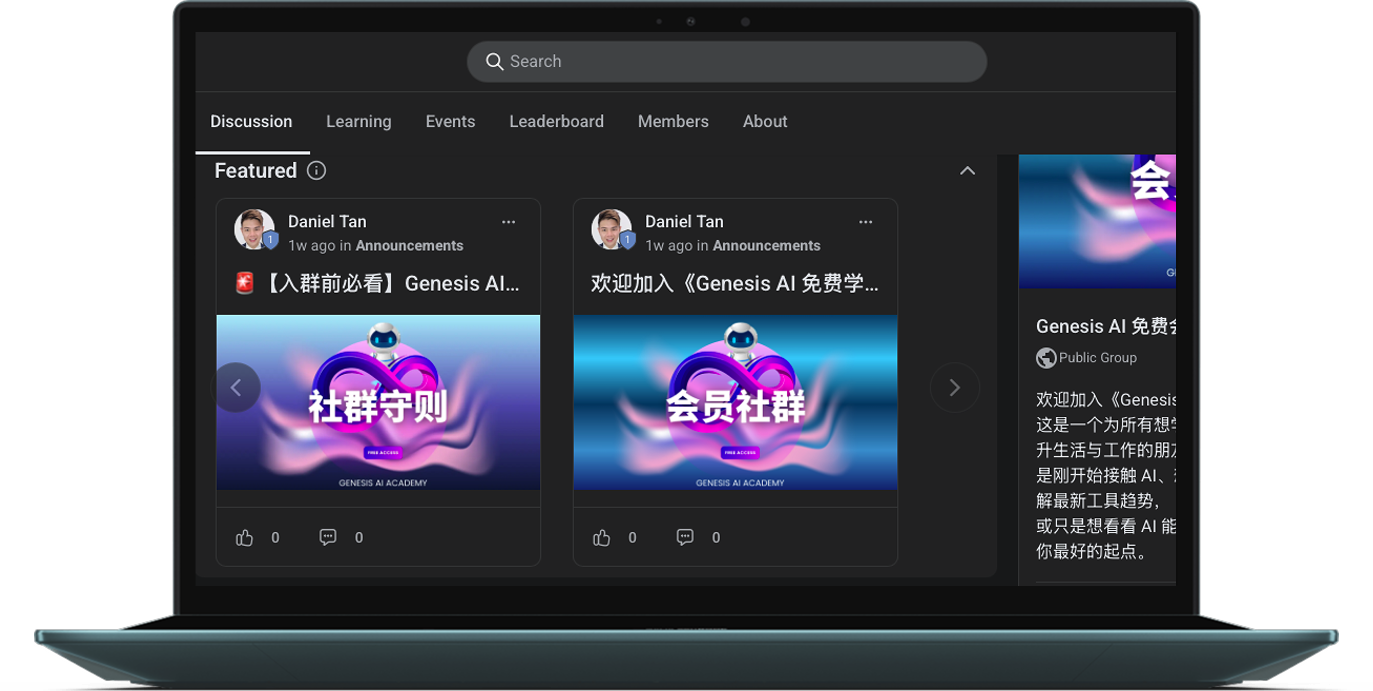Open Daniel Tan name on 入群前必看 post

point(327,222)
